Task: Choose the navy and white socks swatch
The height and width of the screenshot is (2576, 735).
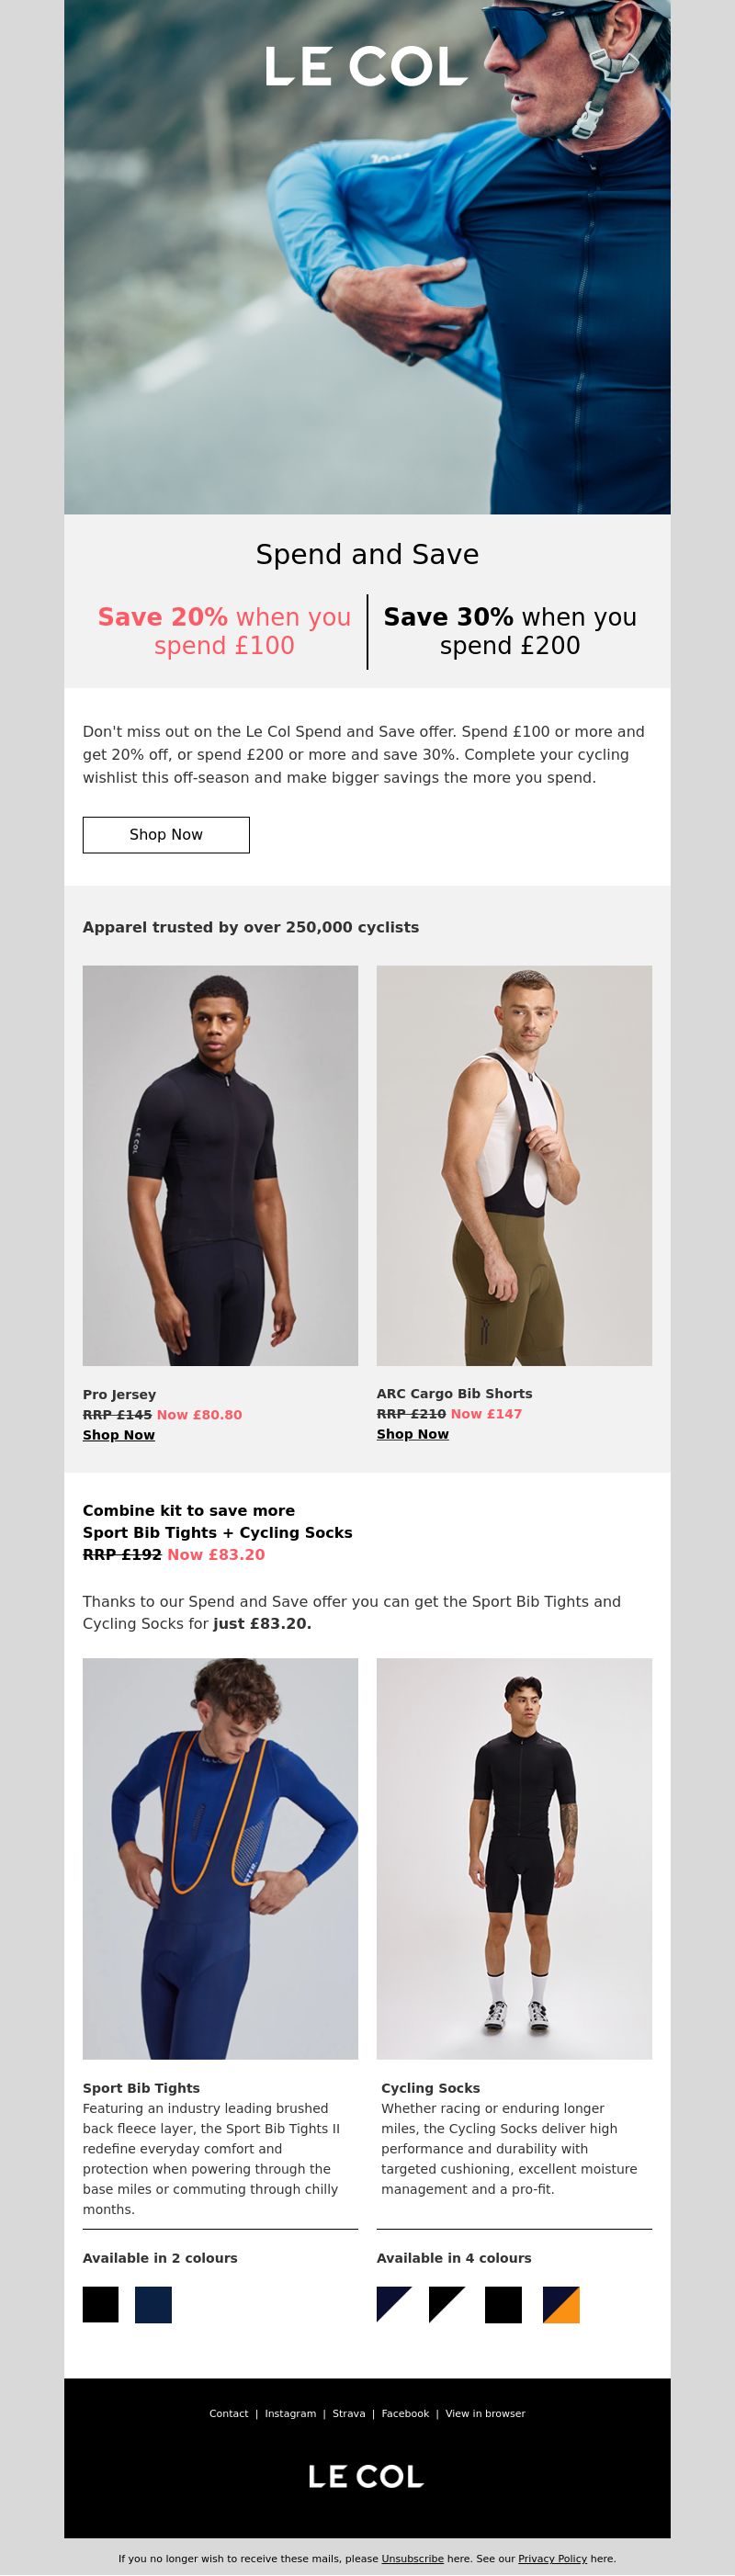Action: [x=394, y=2304]
